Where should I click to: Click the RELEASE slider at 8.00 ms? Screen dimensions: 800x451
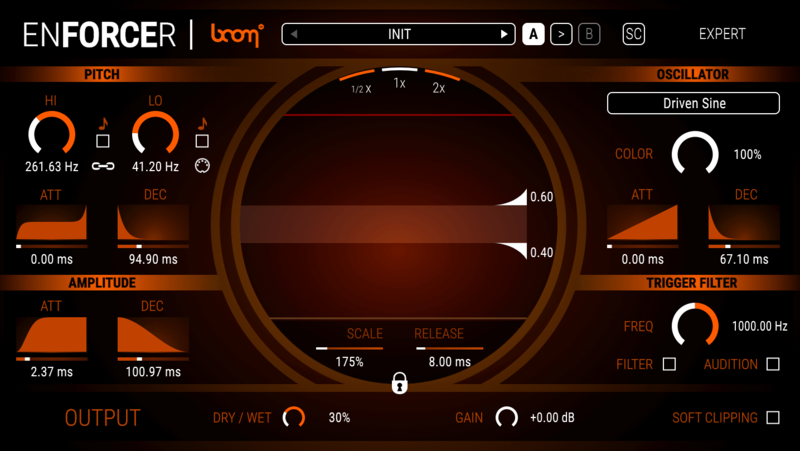point(449,348)
